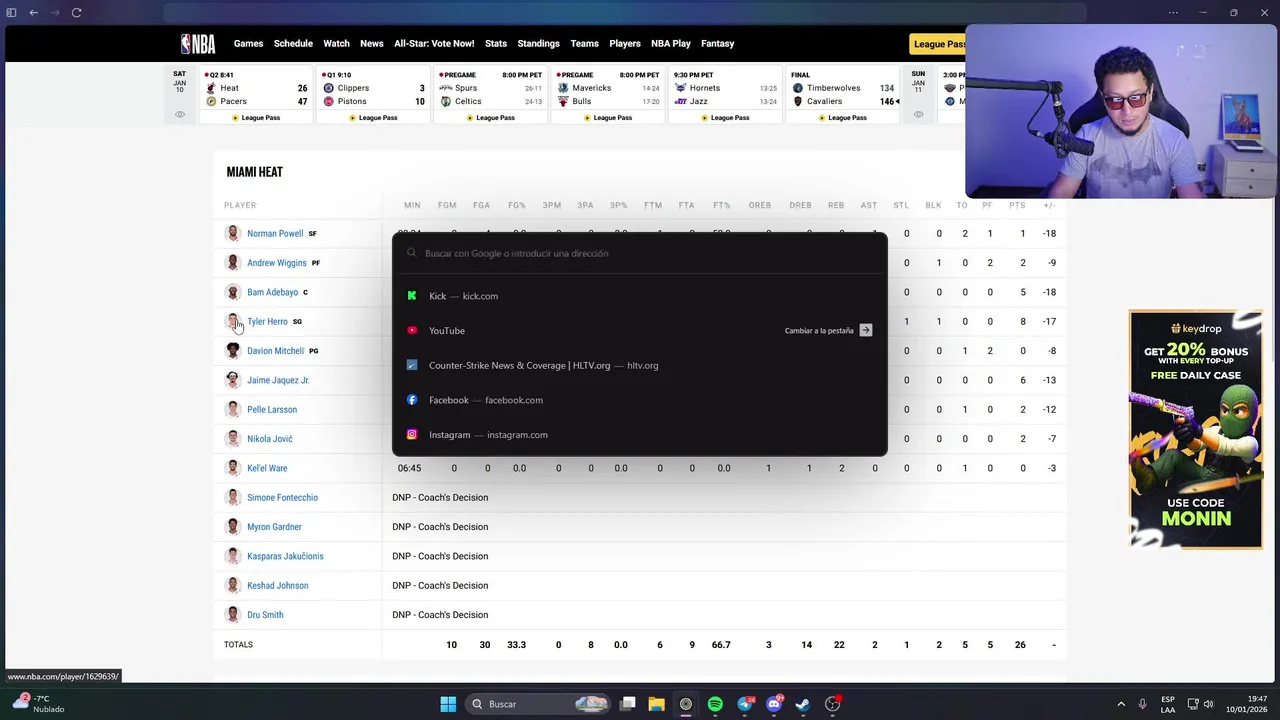Viewport: 1280px width, 720px height.
Task: Click the Windows taskbar Buscar search box
Action: pyautogui.click(x=540, y=704)
